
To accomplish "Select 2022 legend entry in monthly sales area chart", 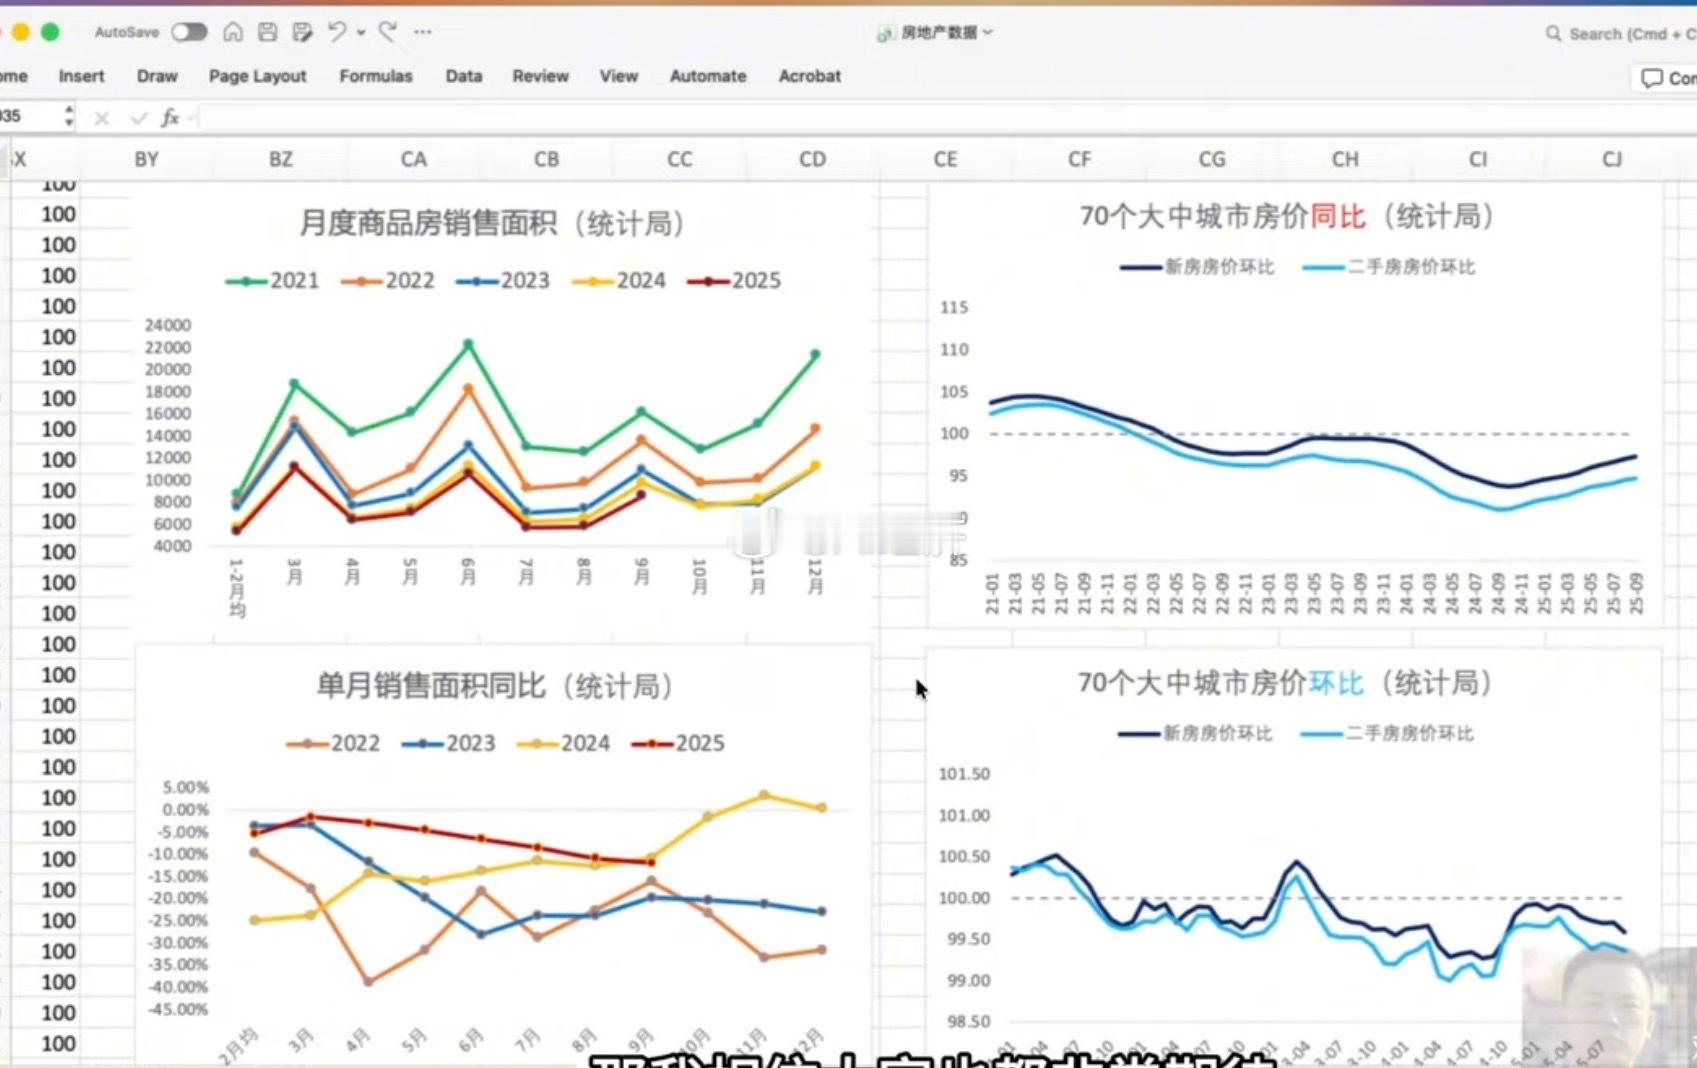I will point(388,281).
